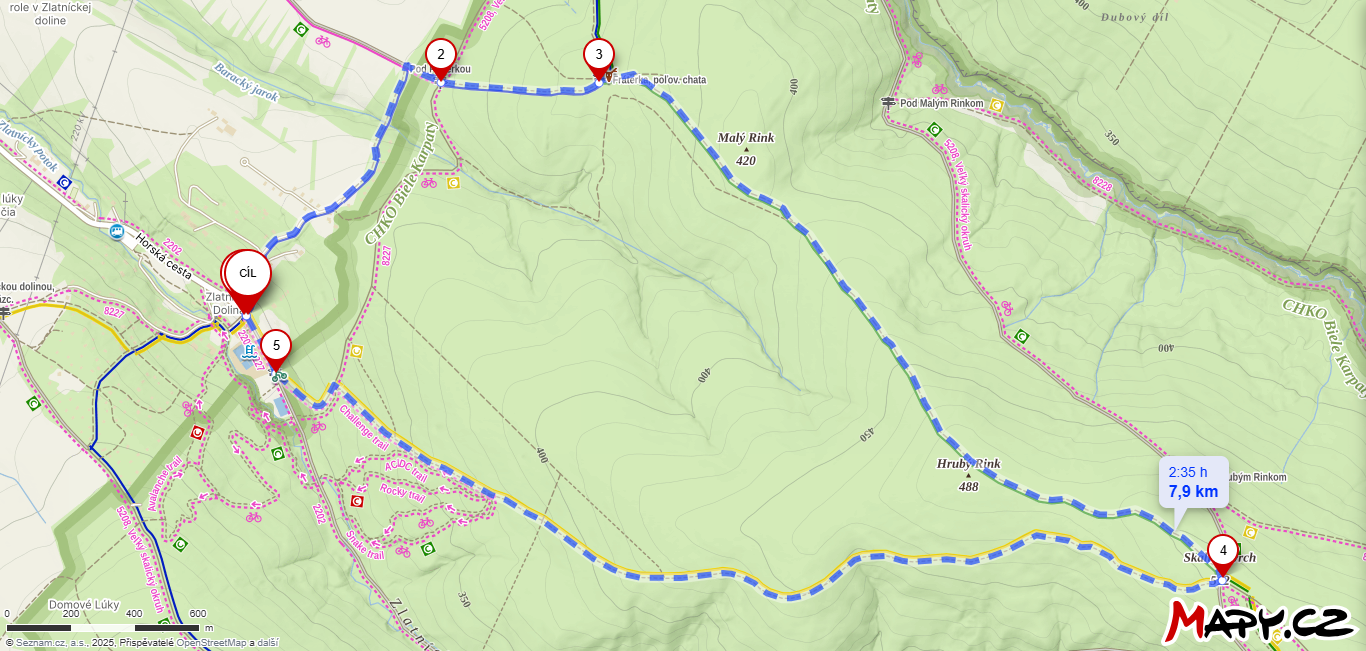The image size is (1366, 651).
Task: Click the Rocky trail label
Action: click(403, 492)
